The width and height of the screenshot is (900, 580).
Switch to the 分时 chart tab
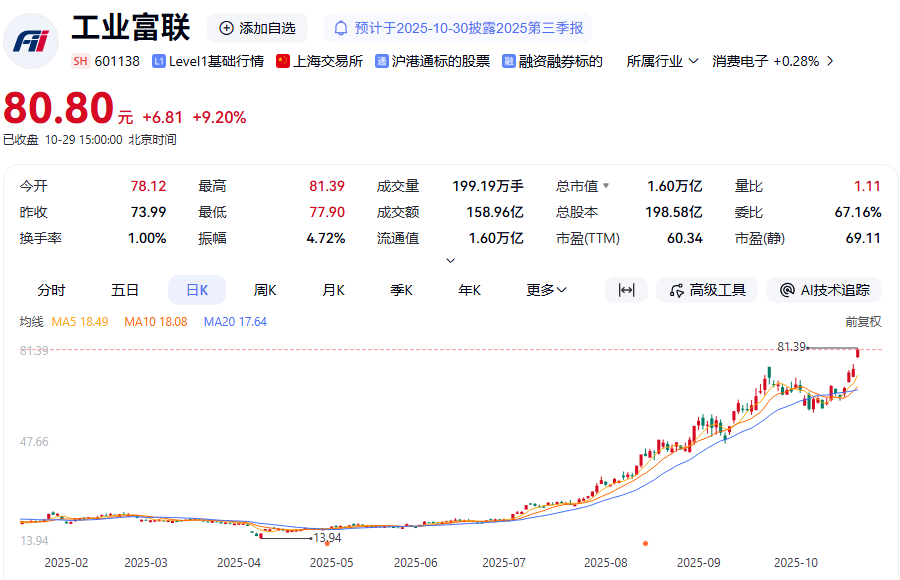tap(51, 290)
